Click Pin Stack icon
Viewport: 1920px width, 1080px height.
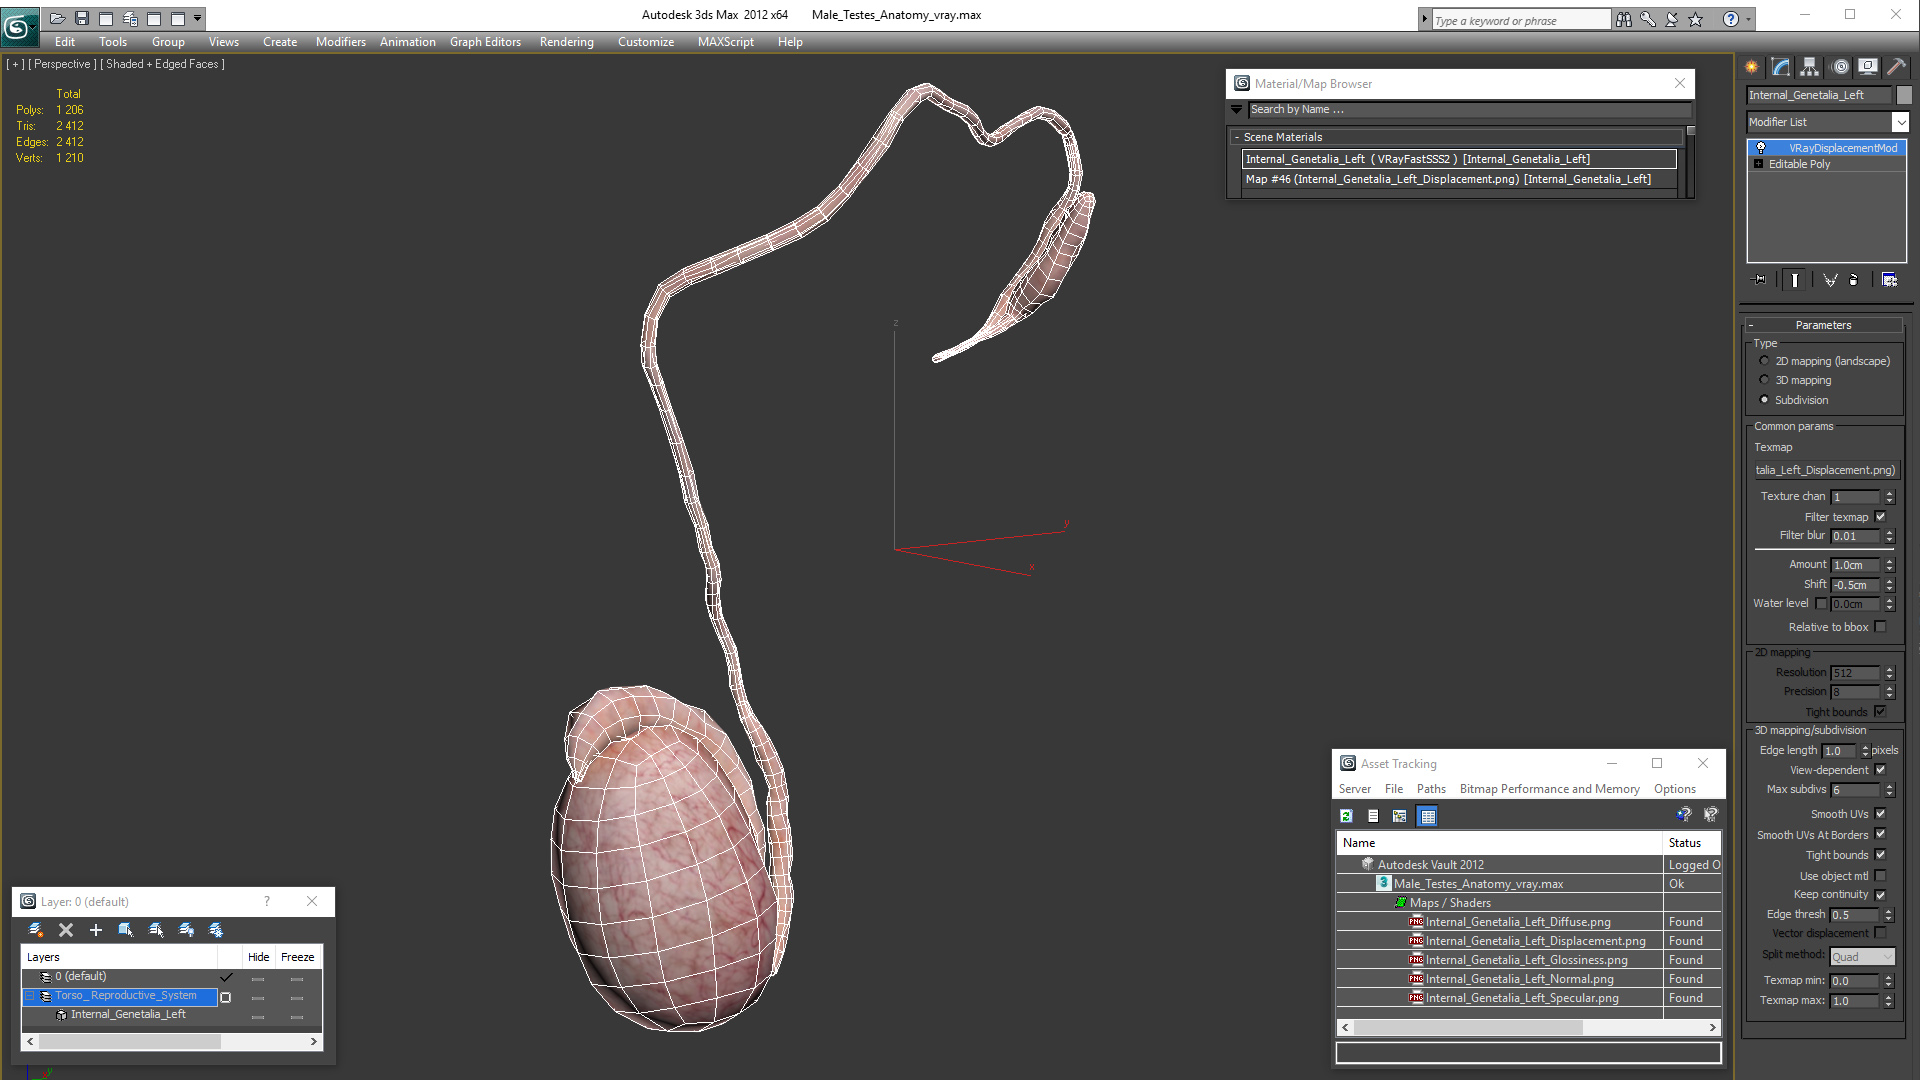tap(1760, 280)
